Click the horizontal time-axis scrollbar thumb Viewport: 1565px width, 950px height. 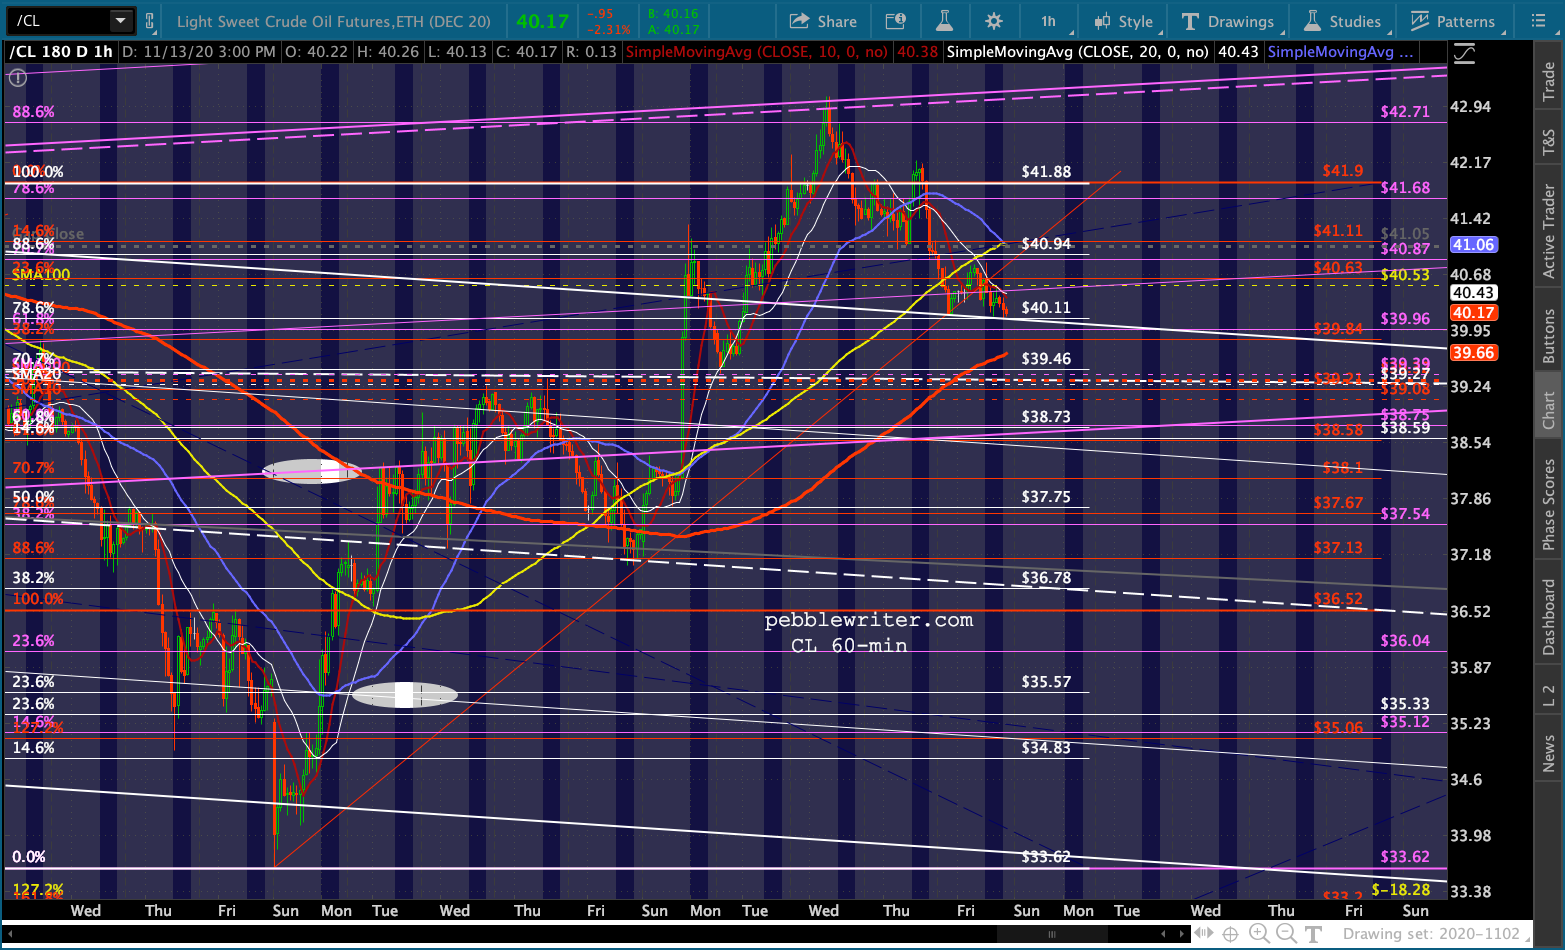[x=1052, y=934]
